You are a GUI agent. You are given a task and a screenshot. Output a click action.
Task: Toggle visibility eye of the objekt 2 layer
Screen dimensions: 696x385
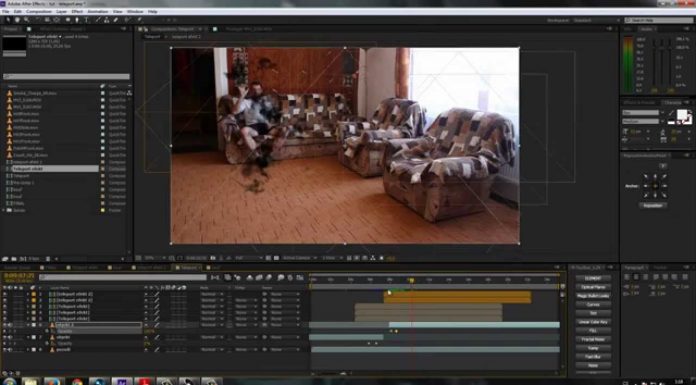pos(5,325)
